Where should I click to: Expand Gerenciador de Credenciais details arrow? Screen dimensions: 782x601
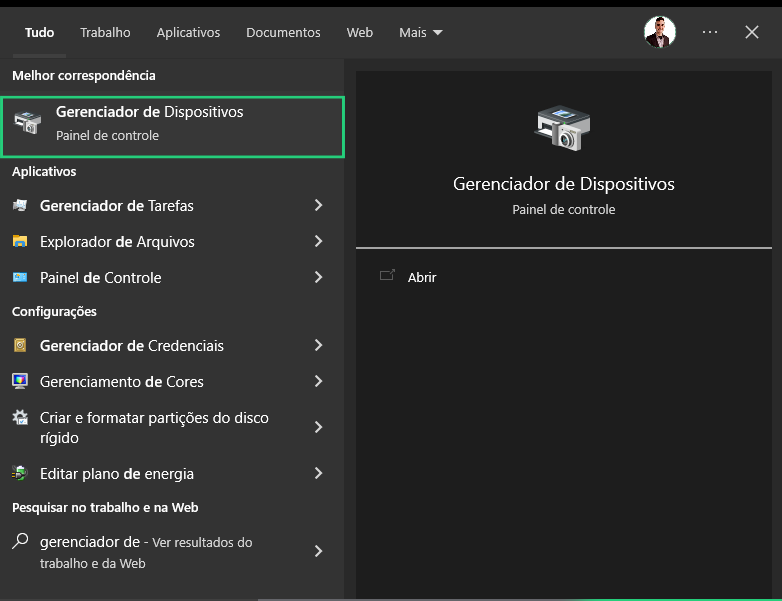319,345
